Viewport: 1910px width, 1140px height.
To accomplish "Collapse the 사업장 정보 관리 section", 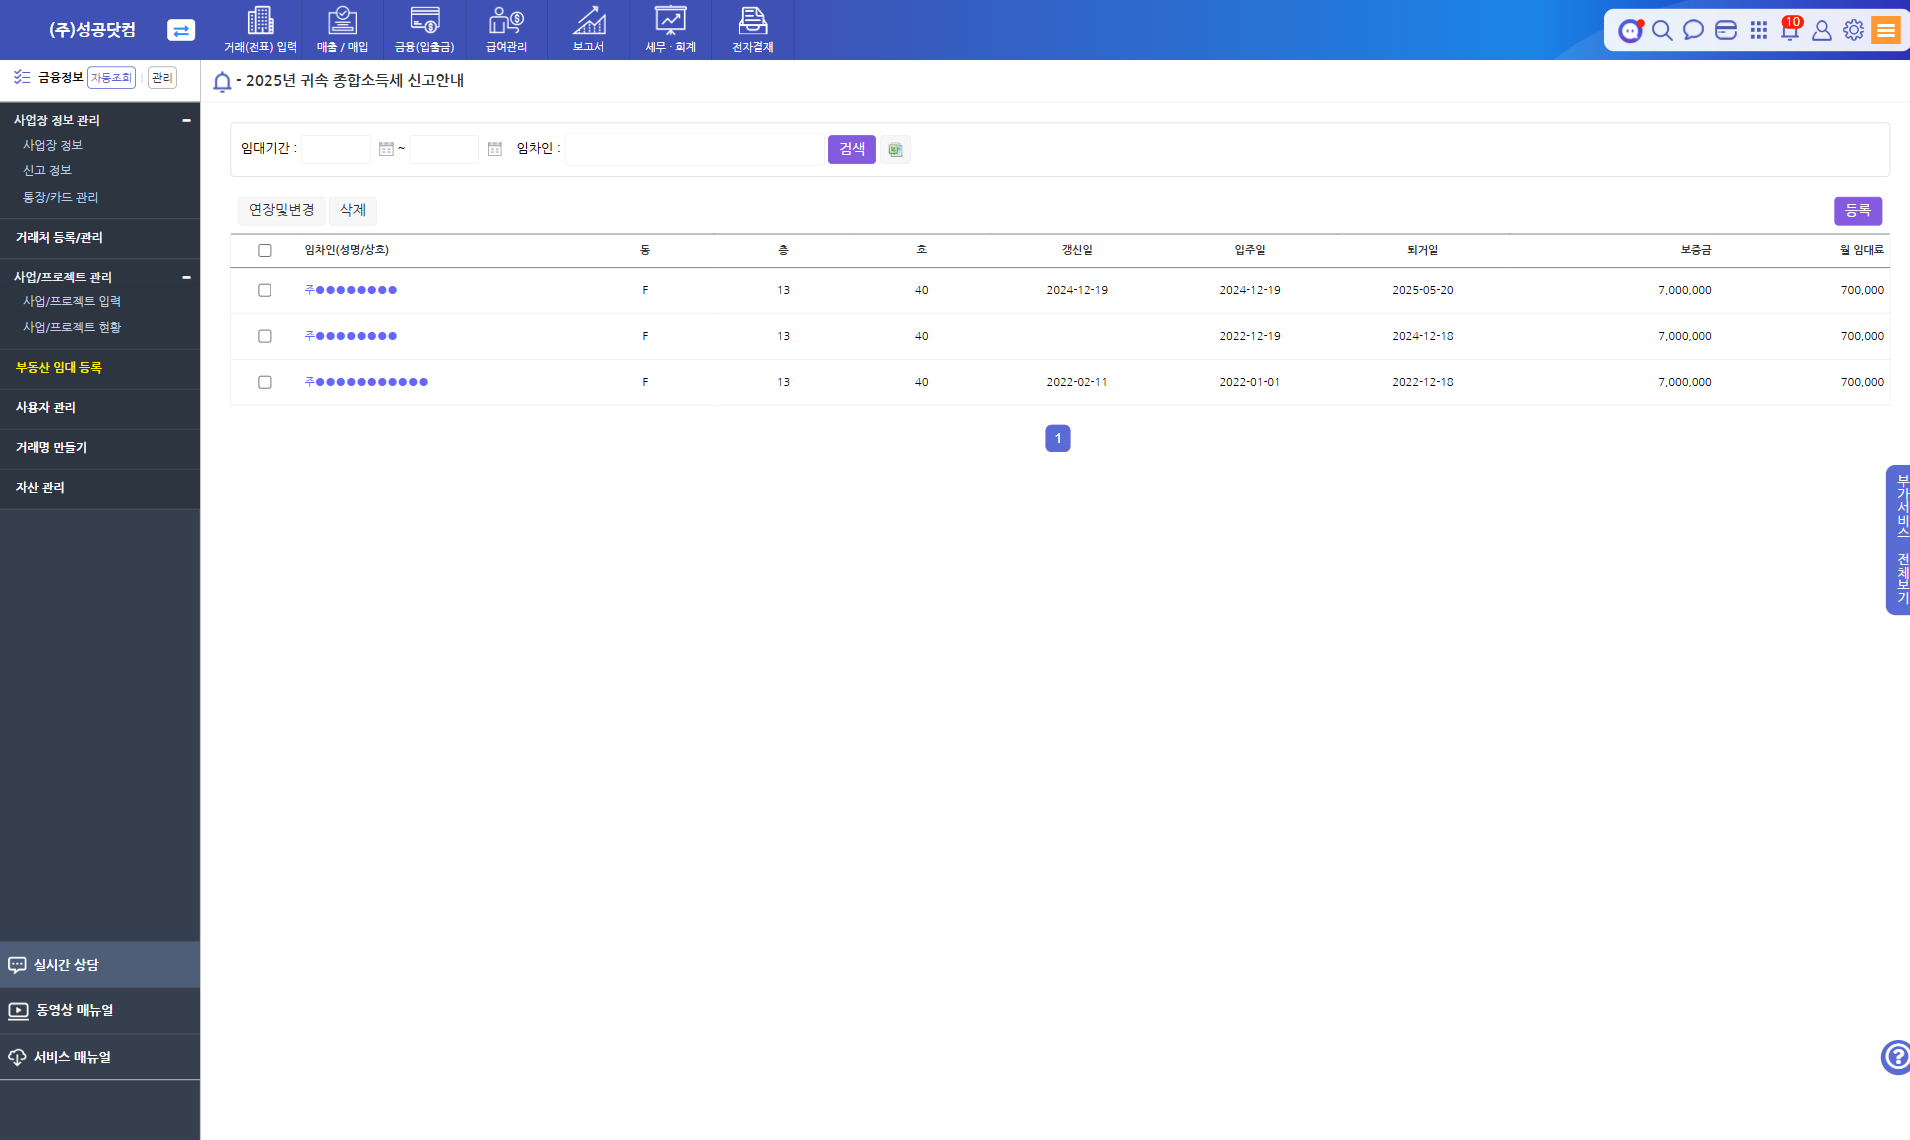I will [186, 120].
